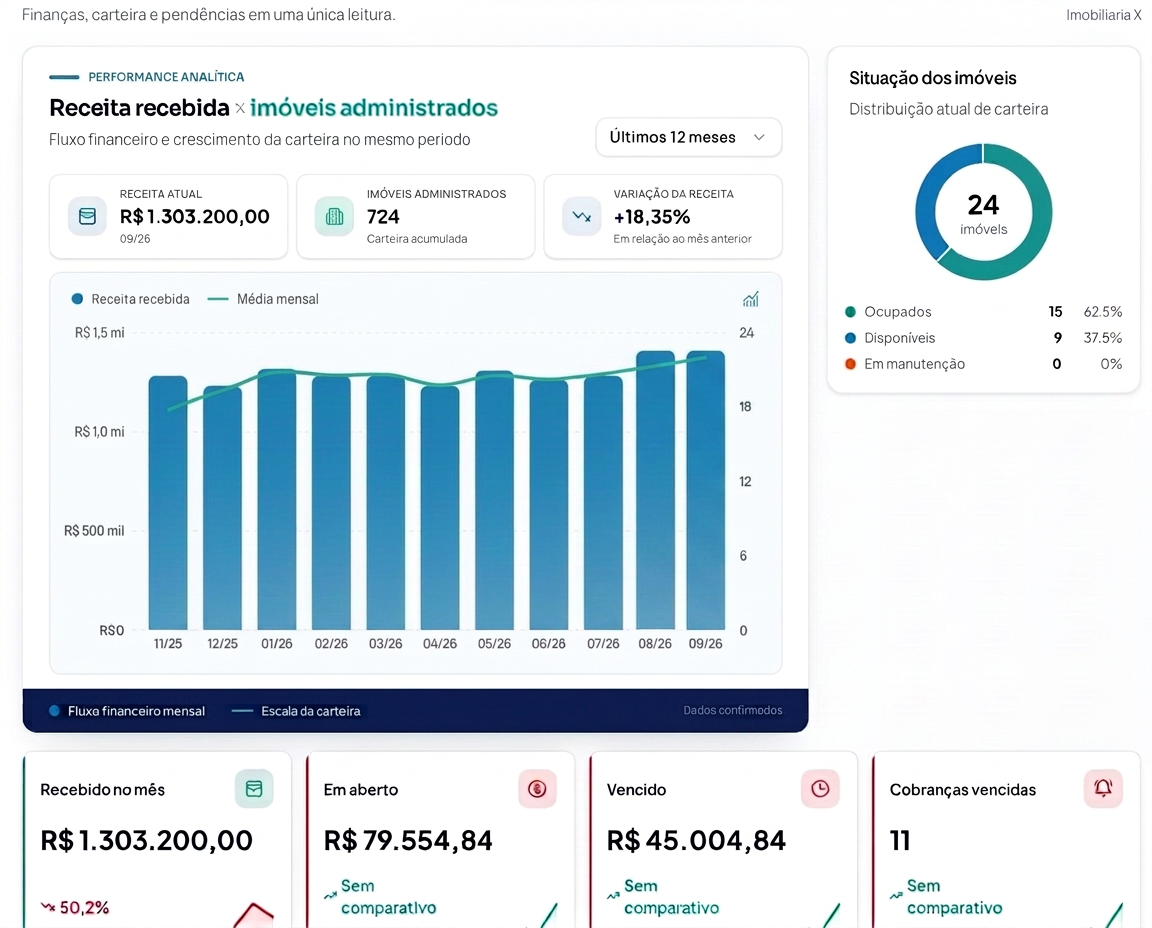Click the PERFORMANCE ANALÍTICA section label
This screenshot has height=928, width=1152.
click(x=166, y=77)
